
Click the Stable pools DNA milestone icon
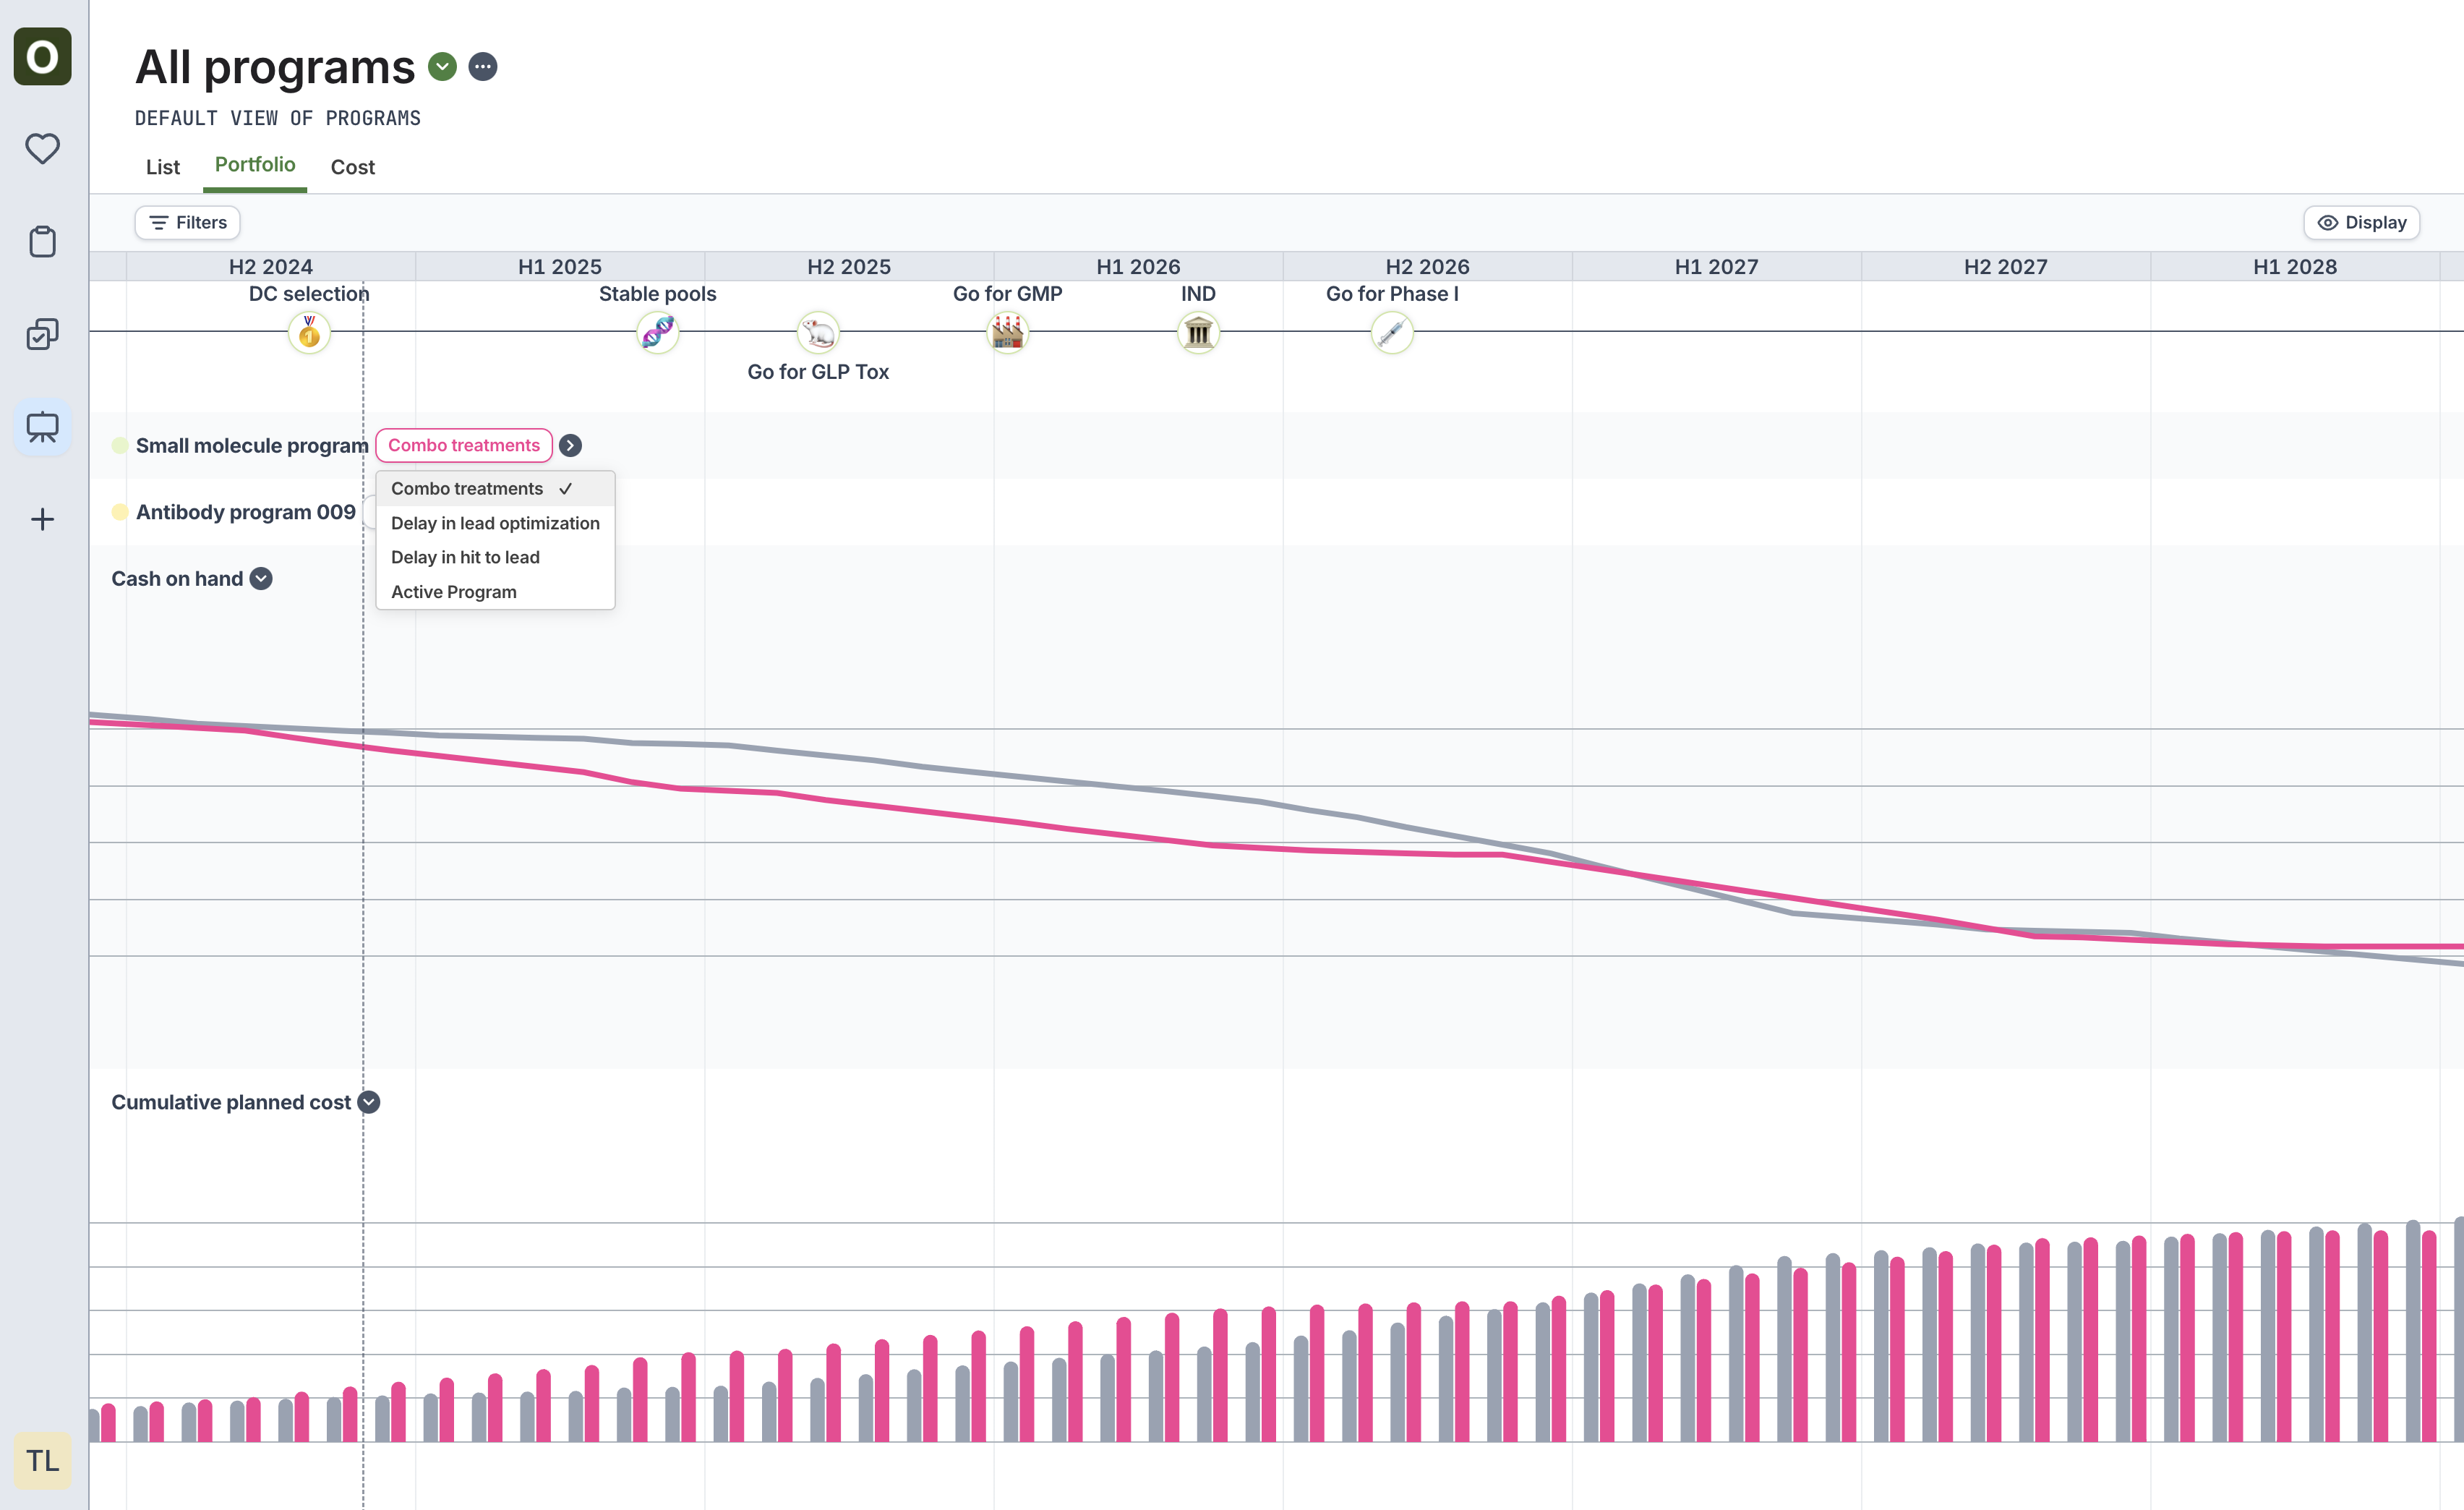point(657,332)
